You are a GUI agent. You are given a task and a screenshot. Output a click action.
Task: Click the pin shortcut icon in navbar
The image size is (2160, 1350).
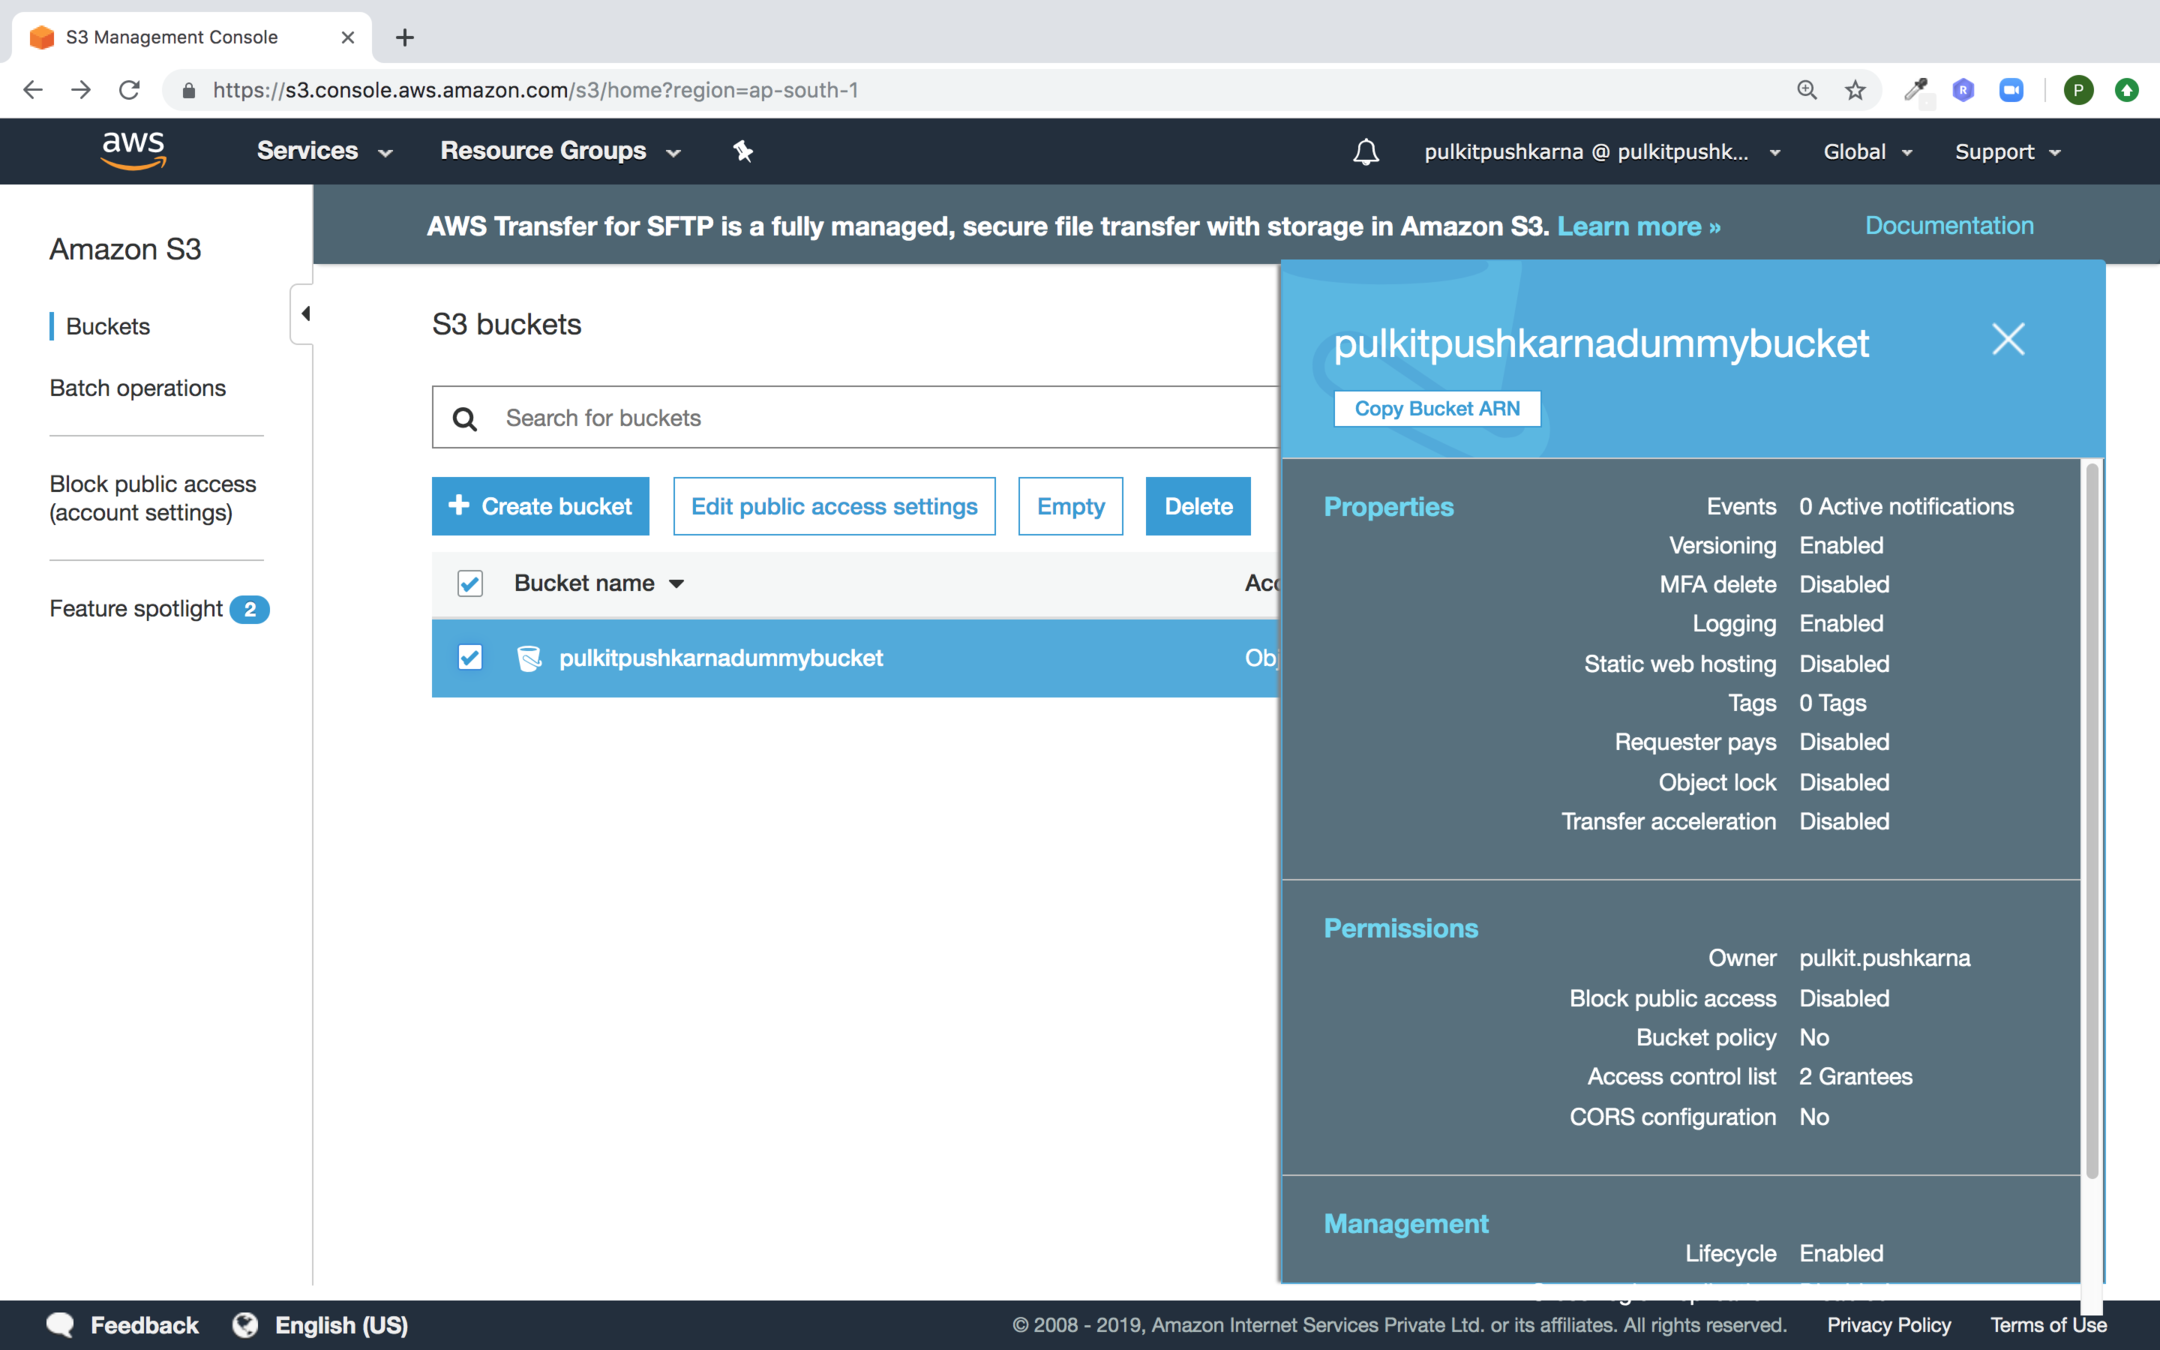click(x=742, y=151)
